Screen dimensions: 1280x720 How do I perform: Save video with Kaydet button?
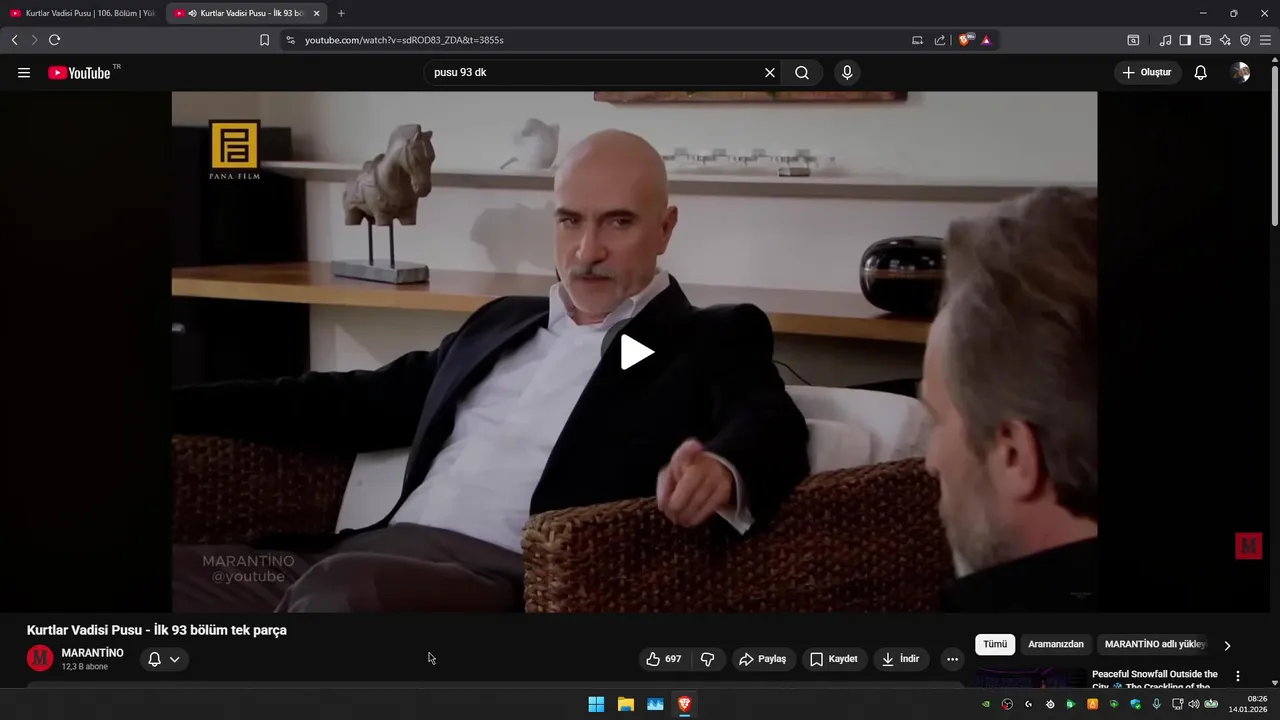point(834,659)
